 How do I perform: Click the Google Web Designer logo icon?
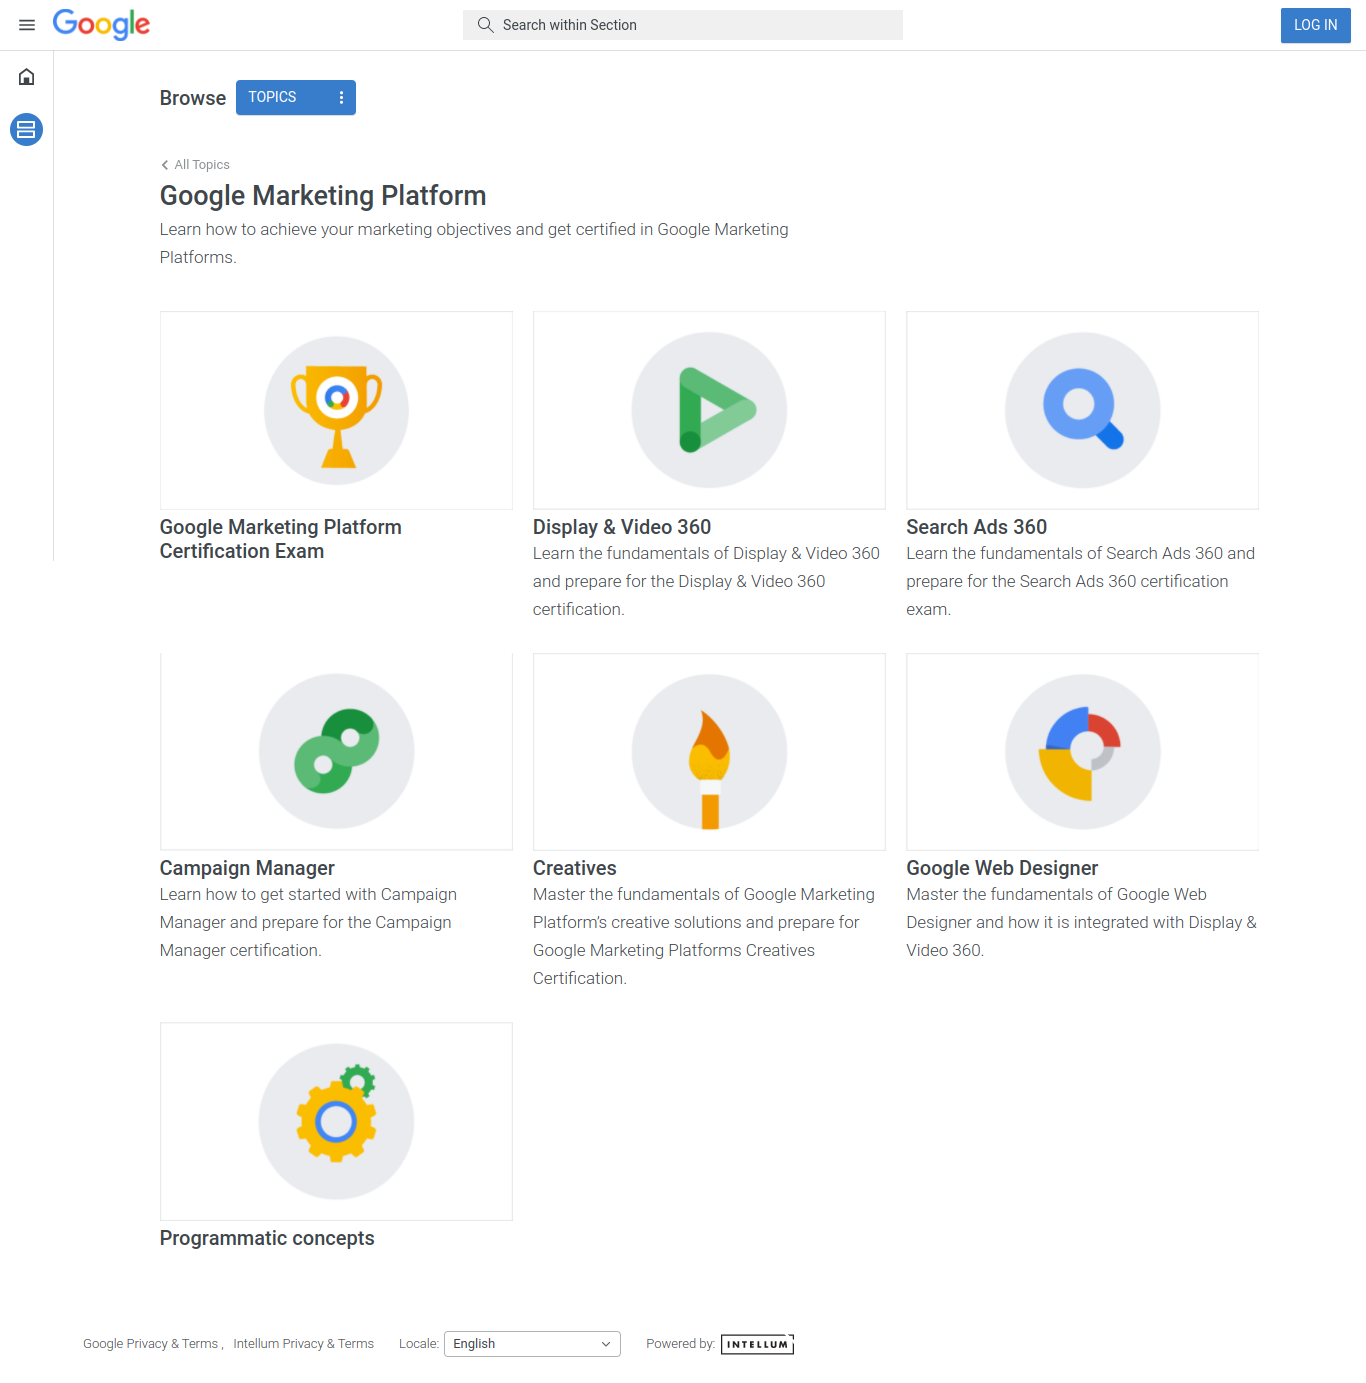pyautogui.click(x=1082, y=751)
